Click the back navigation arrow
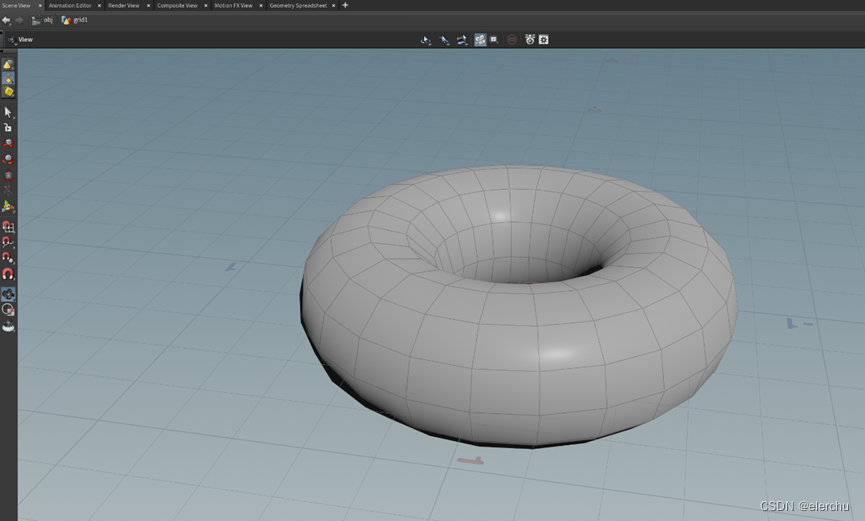The height and width of the screenshot is (521, 865). point(6,20)
